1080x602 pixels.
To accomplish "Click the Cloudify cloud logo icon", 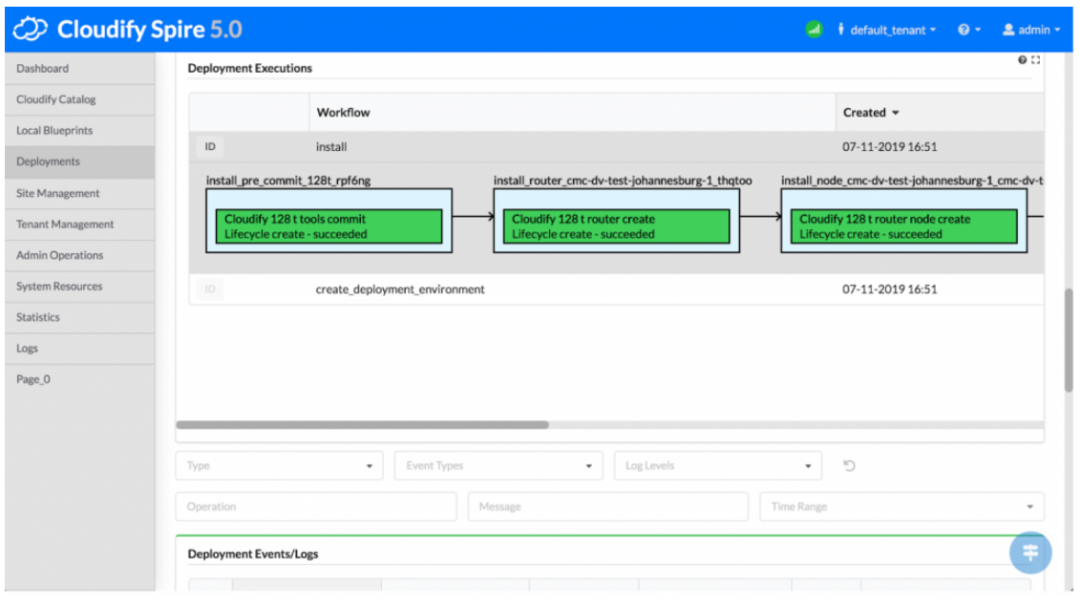I will click(x=30, y=29).
